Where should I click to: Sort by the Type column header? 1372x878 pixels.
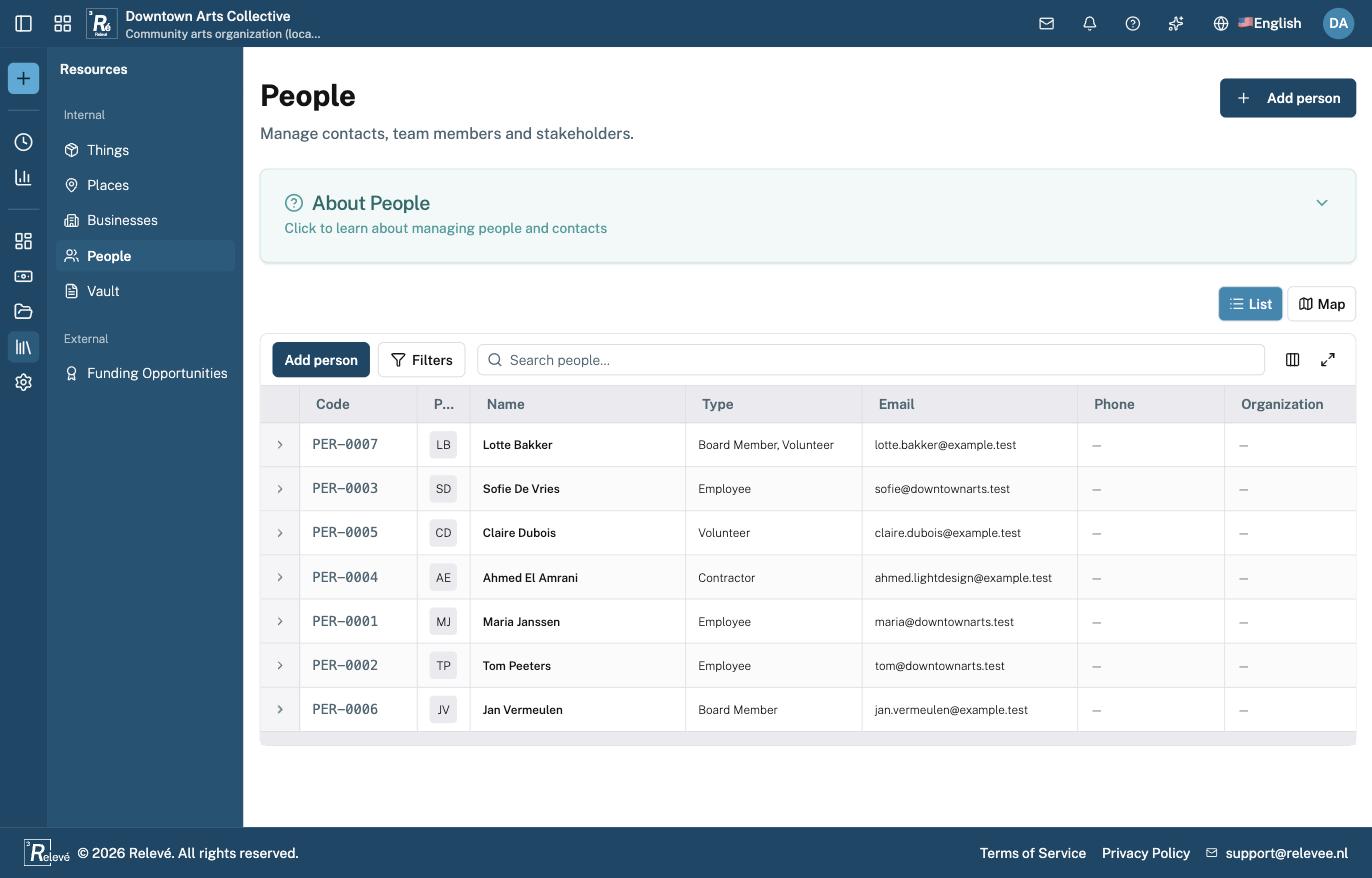[x=774, y=404]
